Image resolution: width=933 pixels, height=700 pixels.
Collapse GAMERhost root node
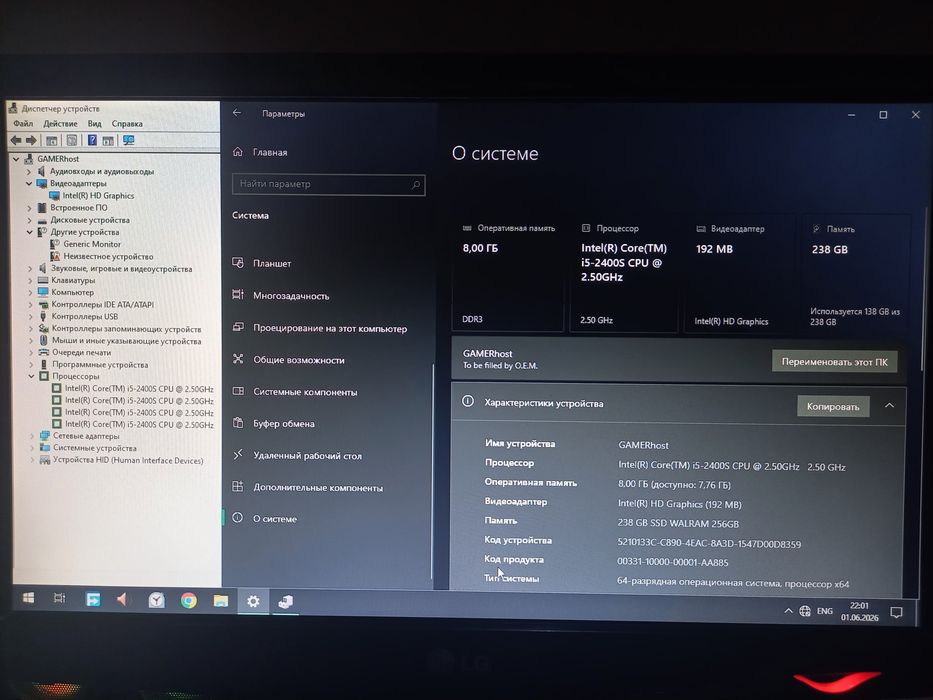click(16, 159)
